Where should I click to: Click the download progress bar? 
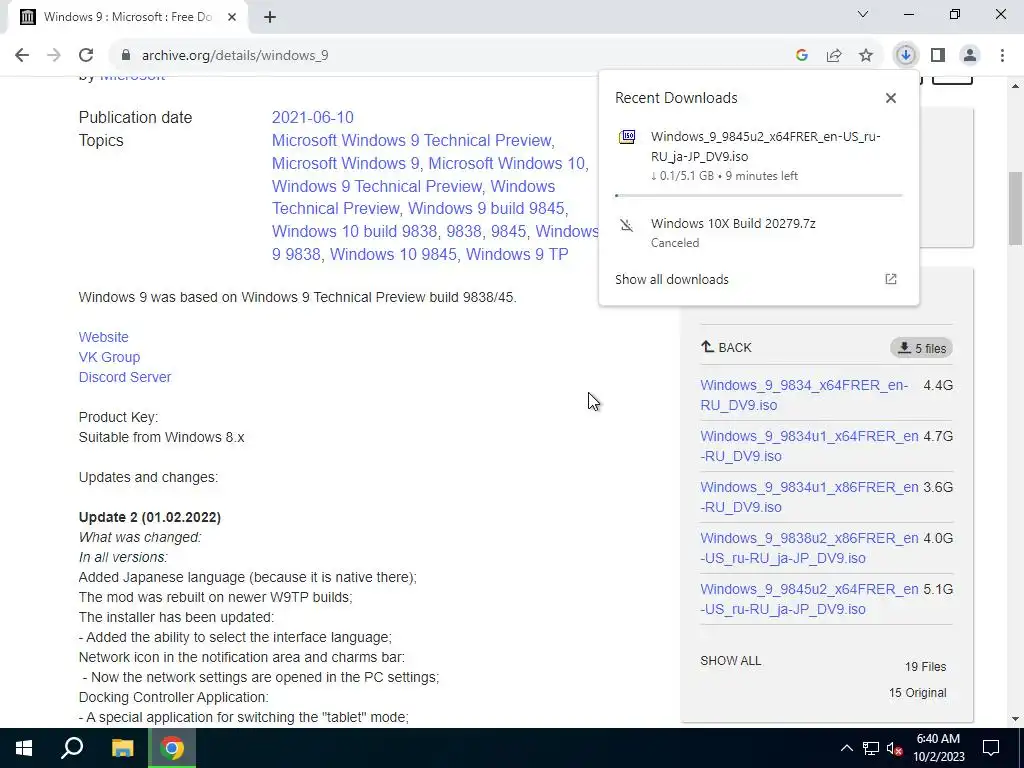click(x=759, y=195)
